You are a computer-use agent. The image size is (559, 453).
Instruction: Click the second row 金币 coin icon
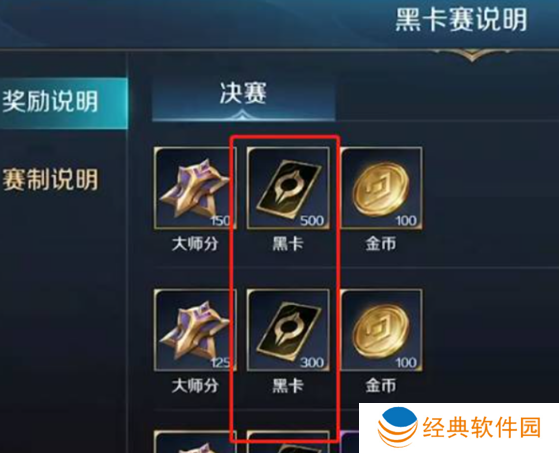[x=381, y=330]
